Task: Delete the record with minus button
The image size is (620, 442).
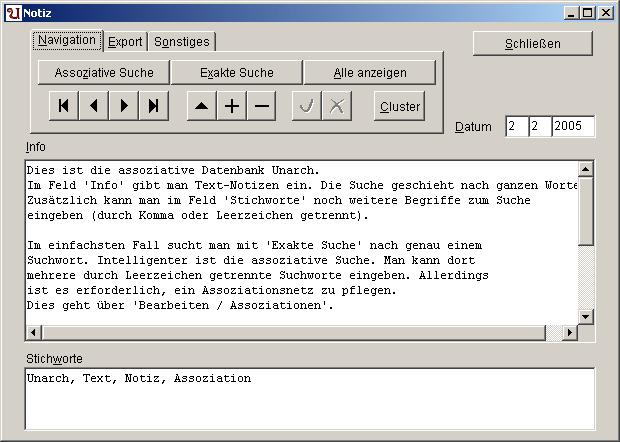Action: pos(262,106)
